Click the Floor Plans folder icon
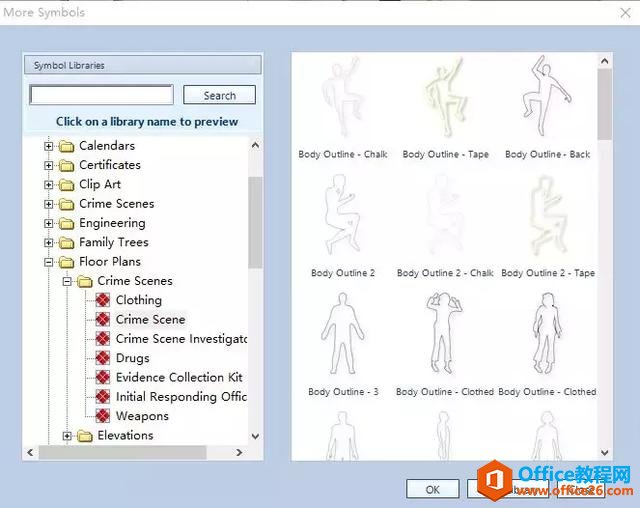640x508 pixels. click(66, 262)
